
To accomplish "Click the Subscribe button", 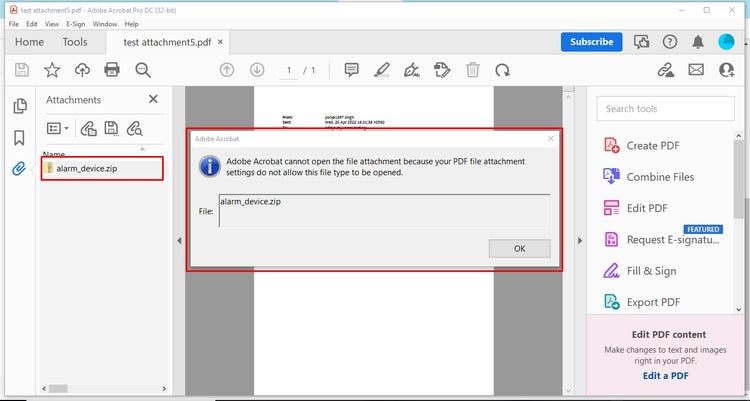I will click(x=591, y=42).
